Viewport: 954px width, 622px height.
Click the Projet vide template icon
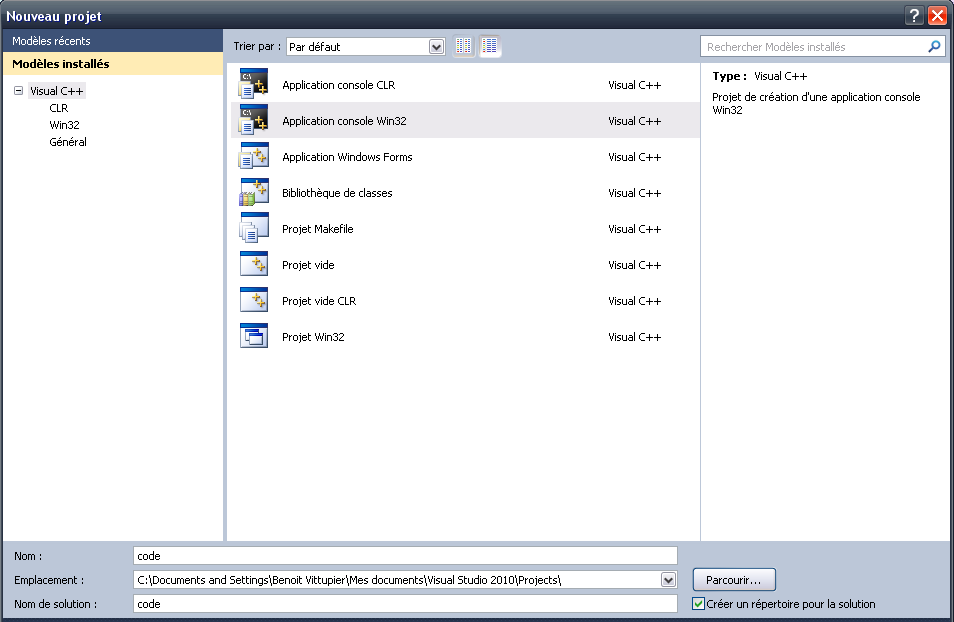[x=254, y=265]
